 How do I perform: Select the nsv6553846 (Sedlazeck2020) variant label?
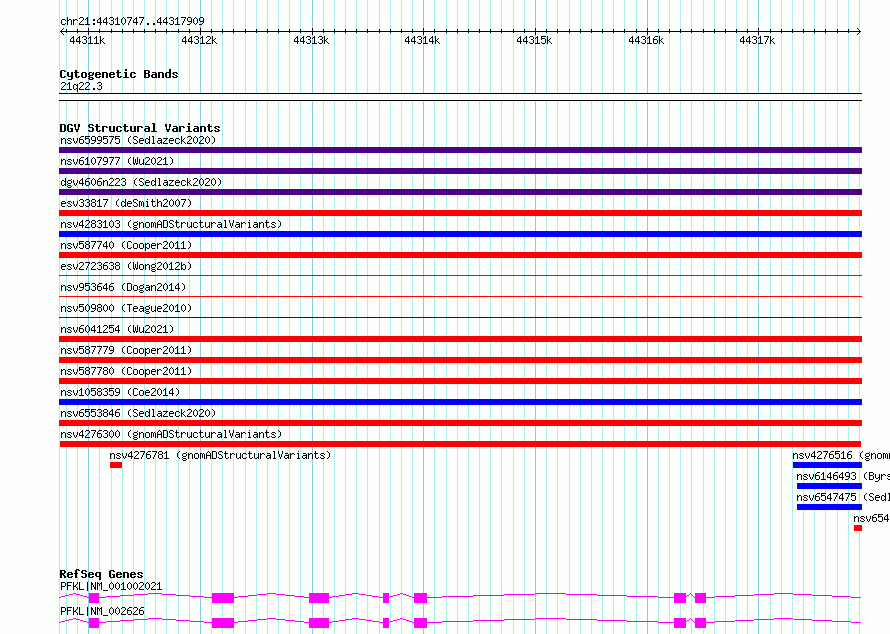click(139, 413)
